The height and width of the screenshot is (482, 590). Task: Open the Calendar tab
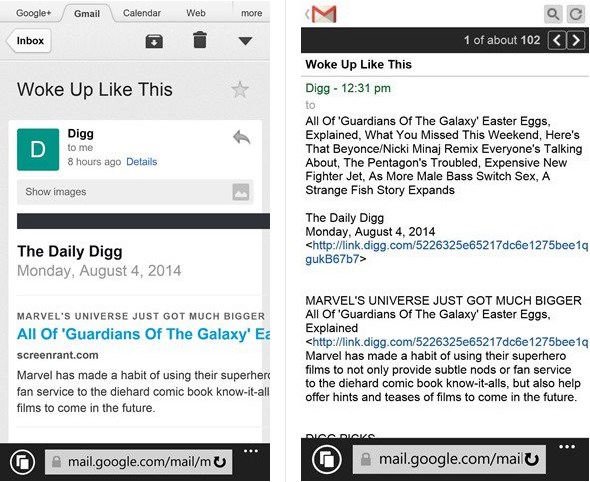click(142, 13)
